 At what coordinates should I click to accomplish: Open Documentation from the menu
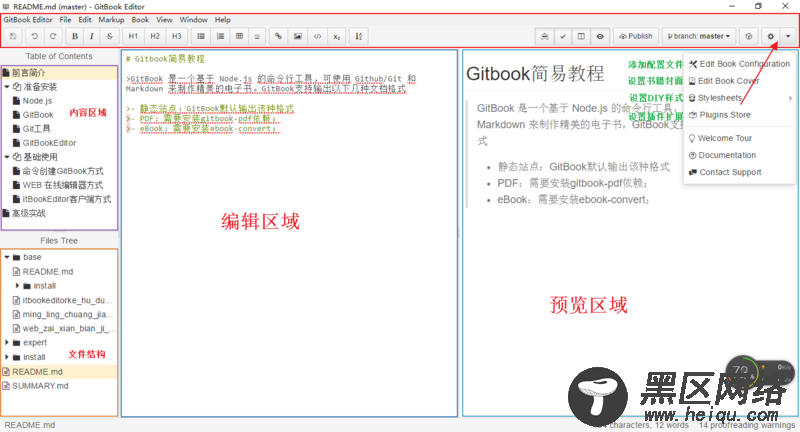tap(739, 155)
